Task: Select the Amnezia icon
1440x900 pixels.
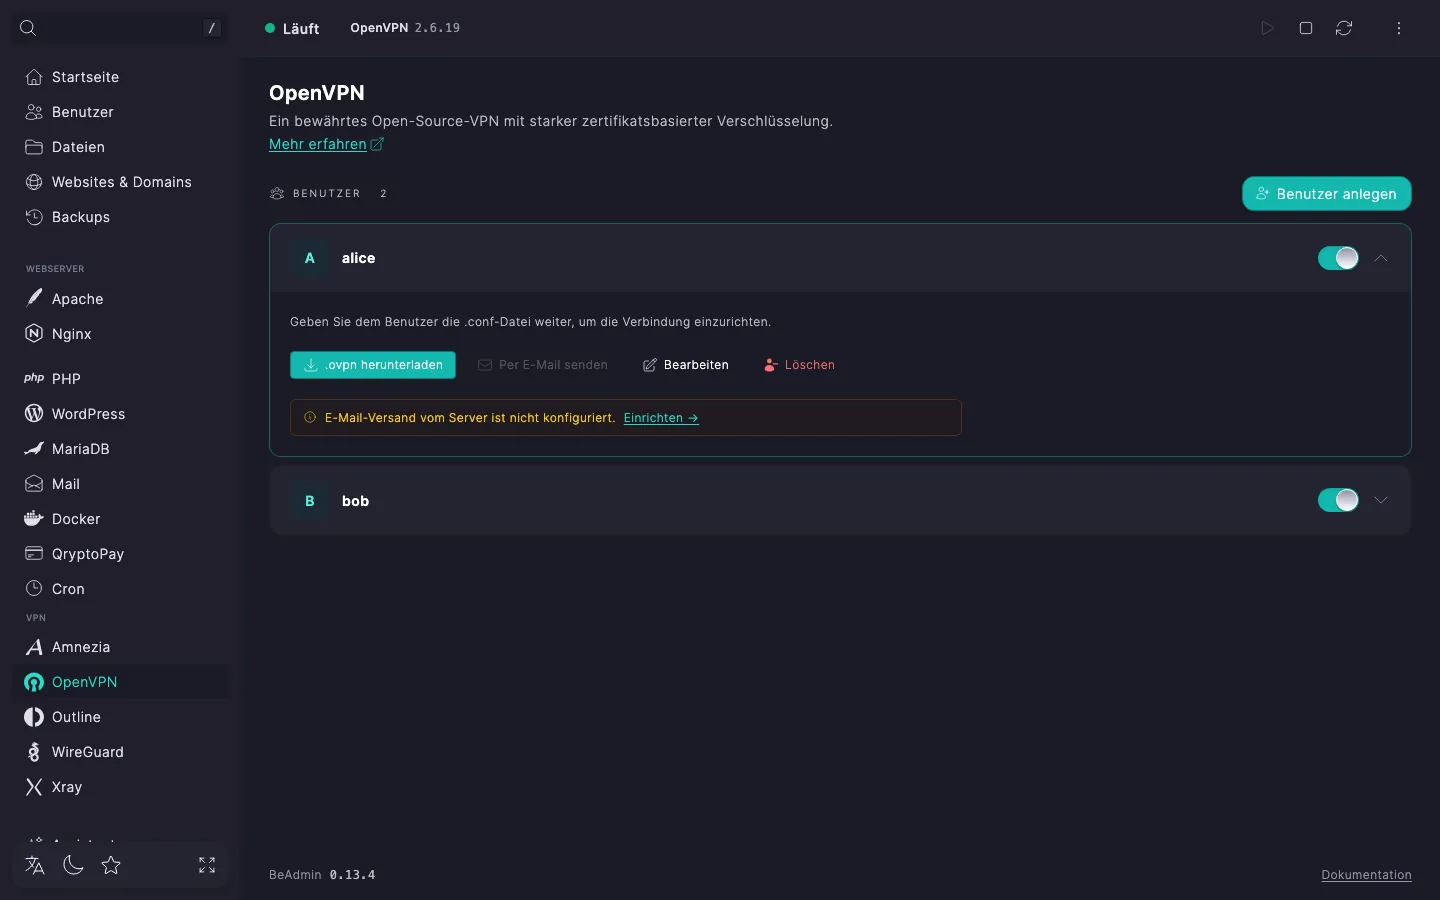Action: 34,647
